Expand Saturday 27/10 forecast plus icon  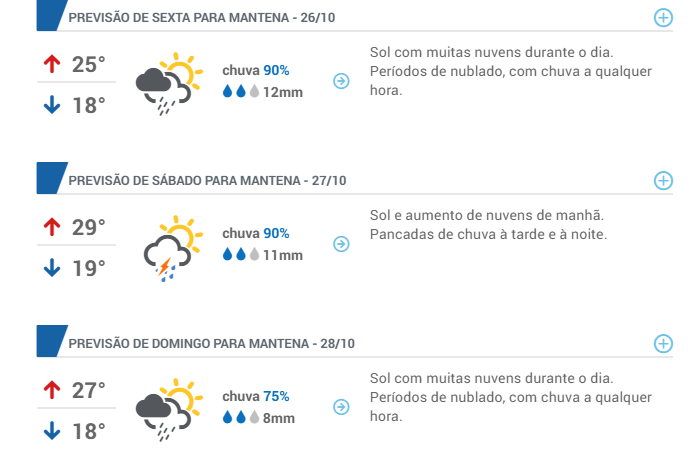point(662,180)
